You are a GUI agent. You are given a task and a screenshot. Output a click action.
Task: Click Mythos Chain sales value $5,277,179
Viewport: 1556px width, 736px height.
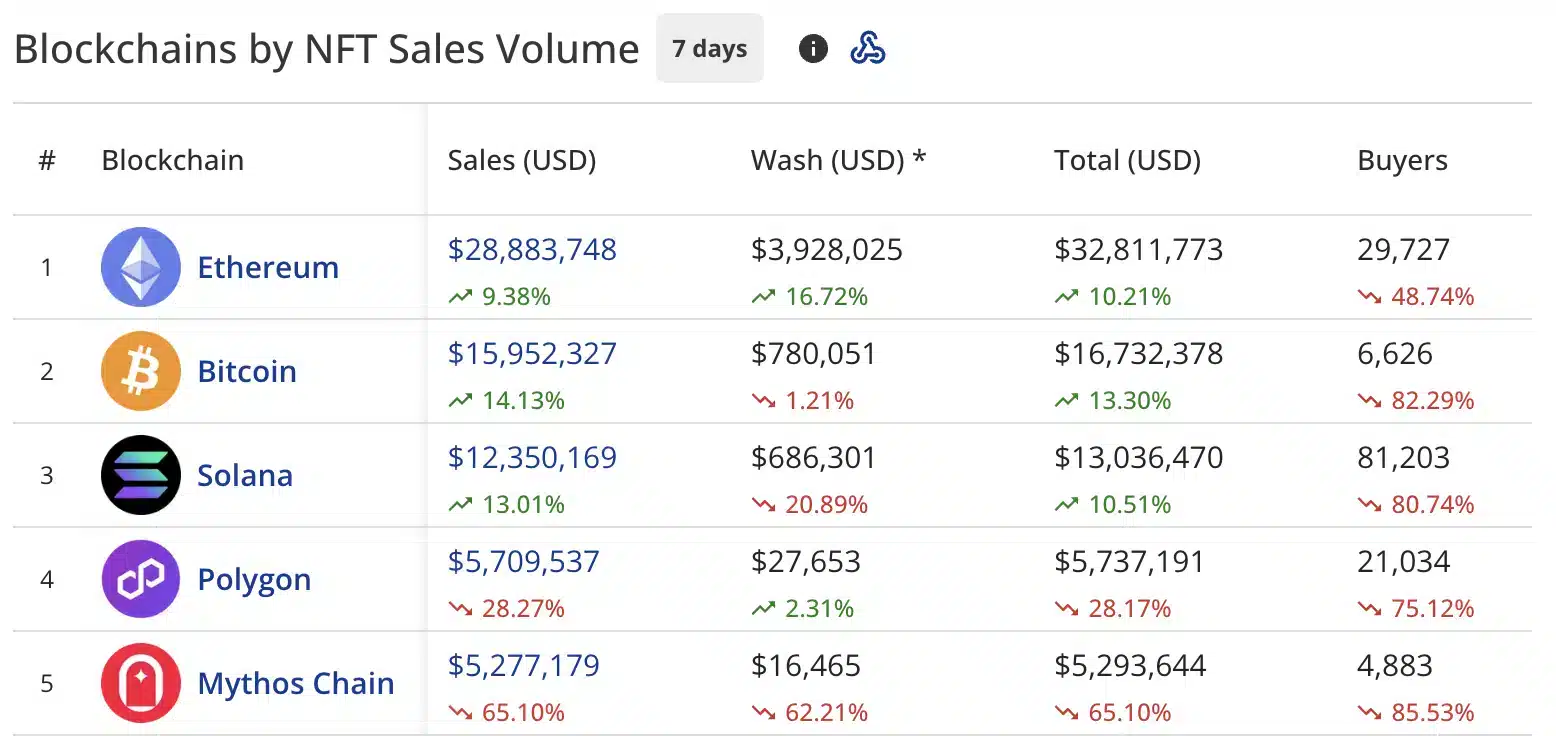tap(524, 665)
